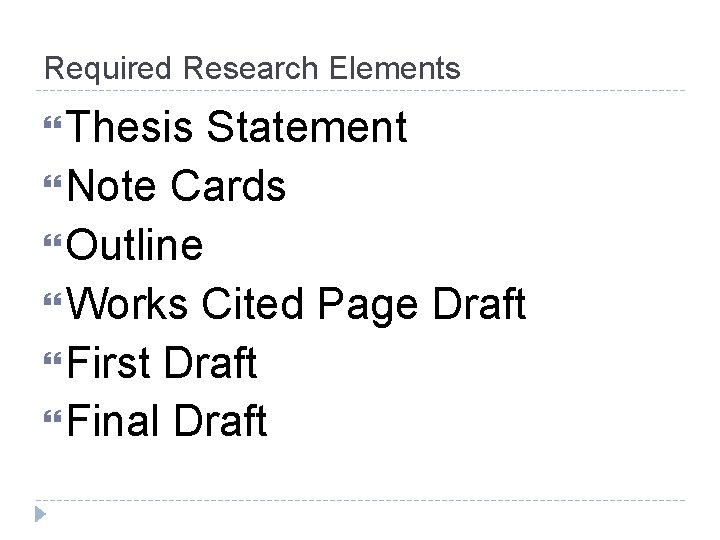Click the Note Cards text
Viewport: 720px width, 540px height.
pos(176,185)
